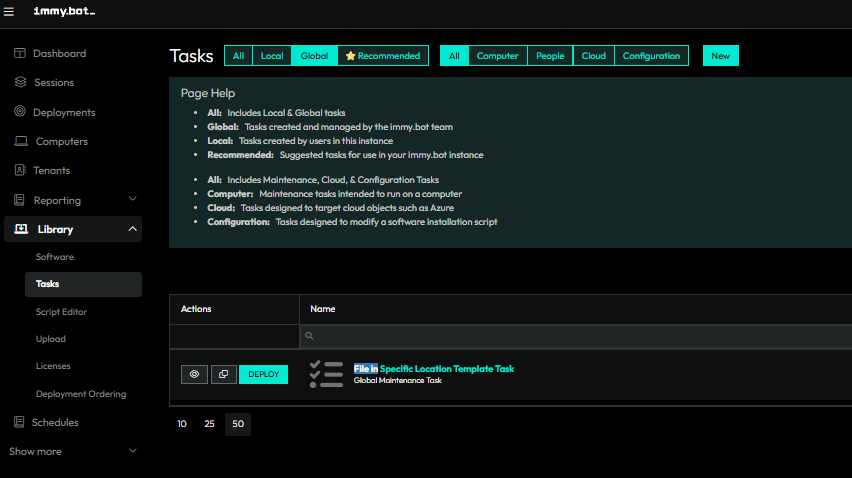Go to Deployment Ordering page
The image size is (852, 478).
coord(81,394)
